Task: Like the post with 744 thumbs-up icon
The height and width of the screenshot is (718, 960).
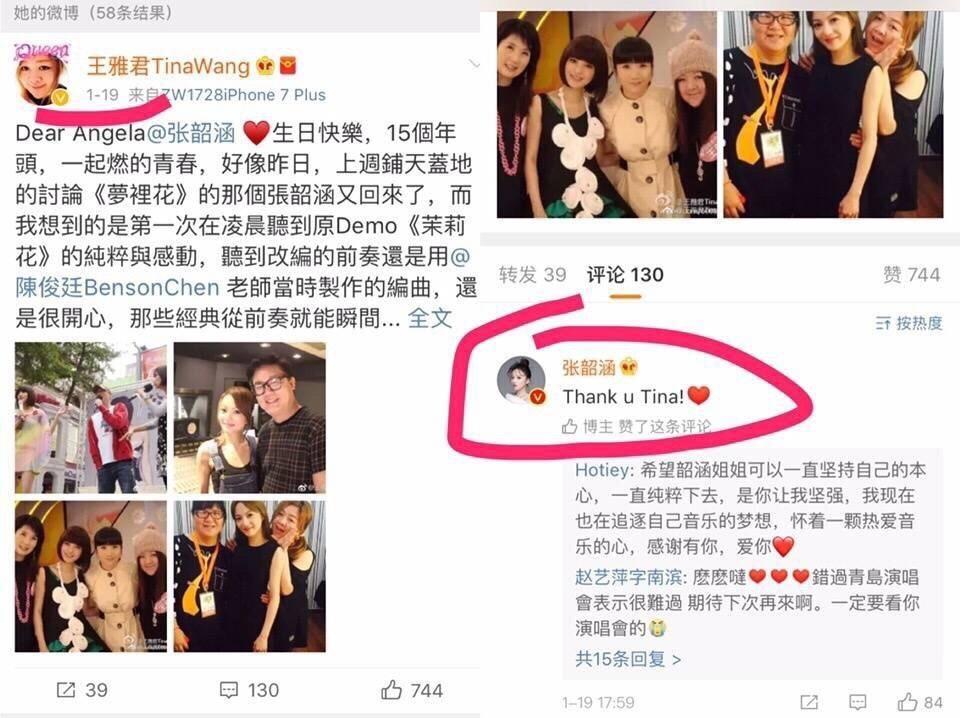Action: pyautogui.click(x=411, y=690)
